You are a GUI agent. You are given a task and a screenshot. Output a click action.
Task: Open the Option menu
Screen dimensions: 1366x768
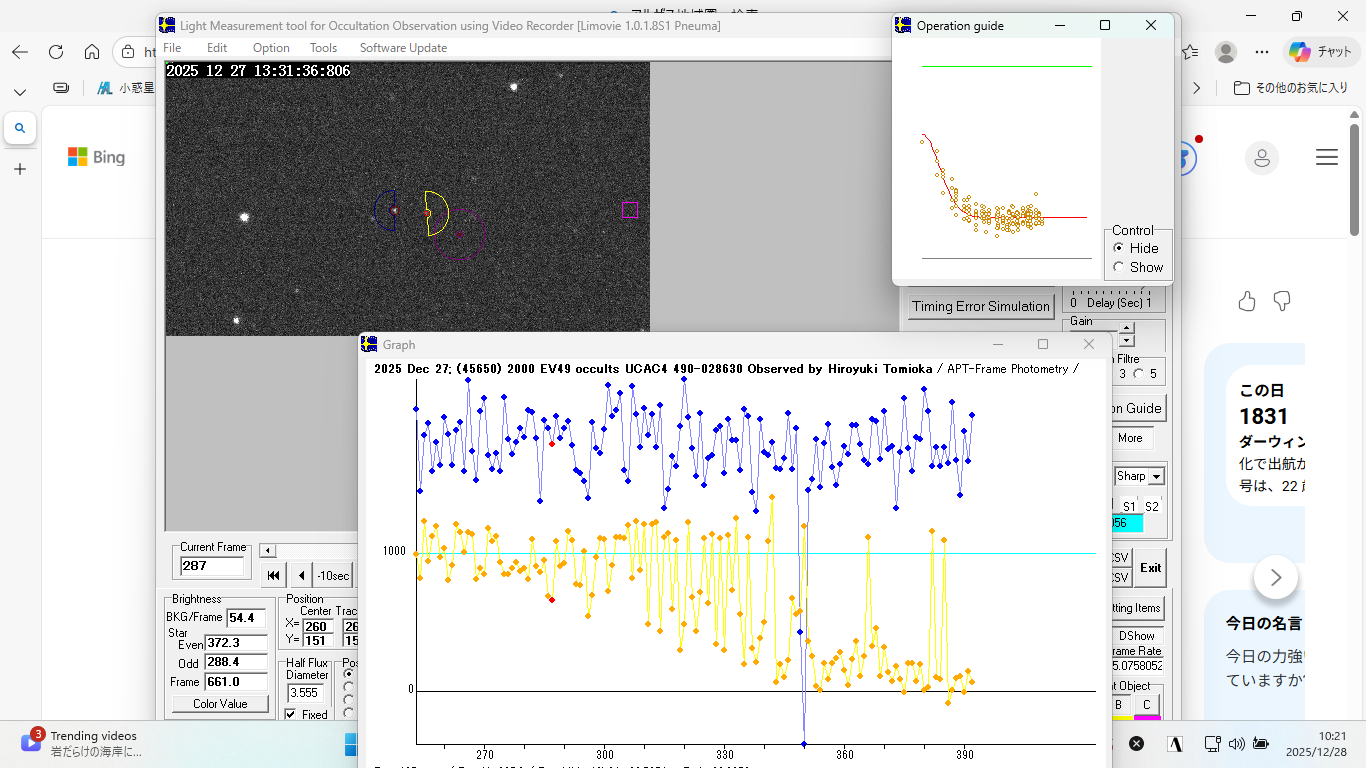(x=270, y=48)
